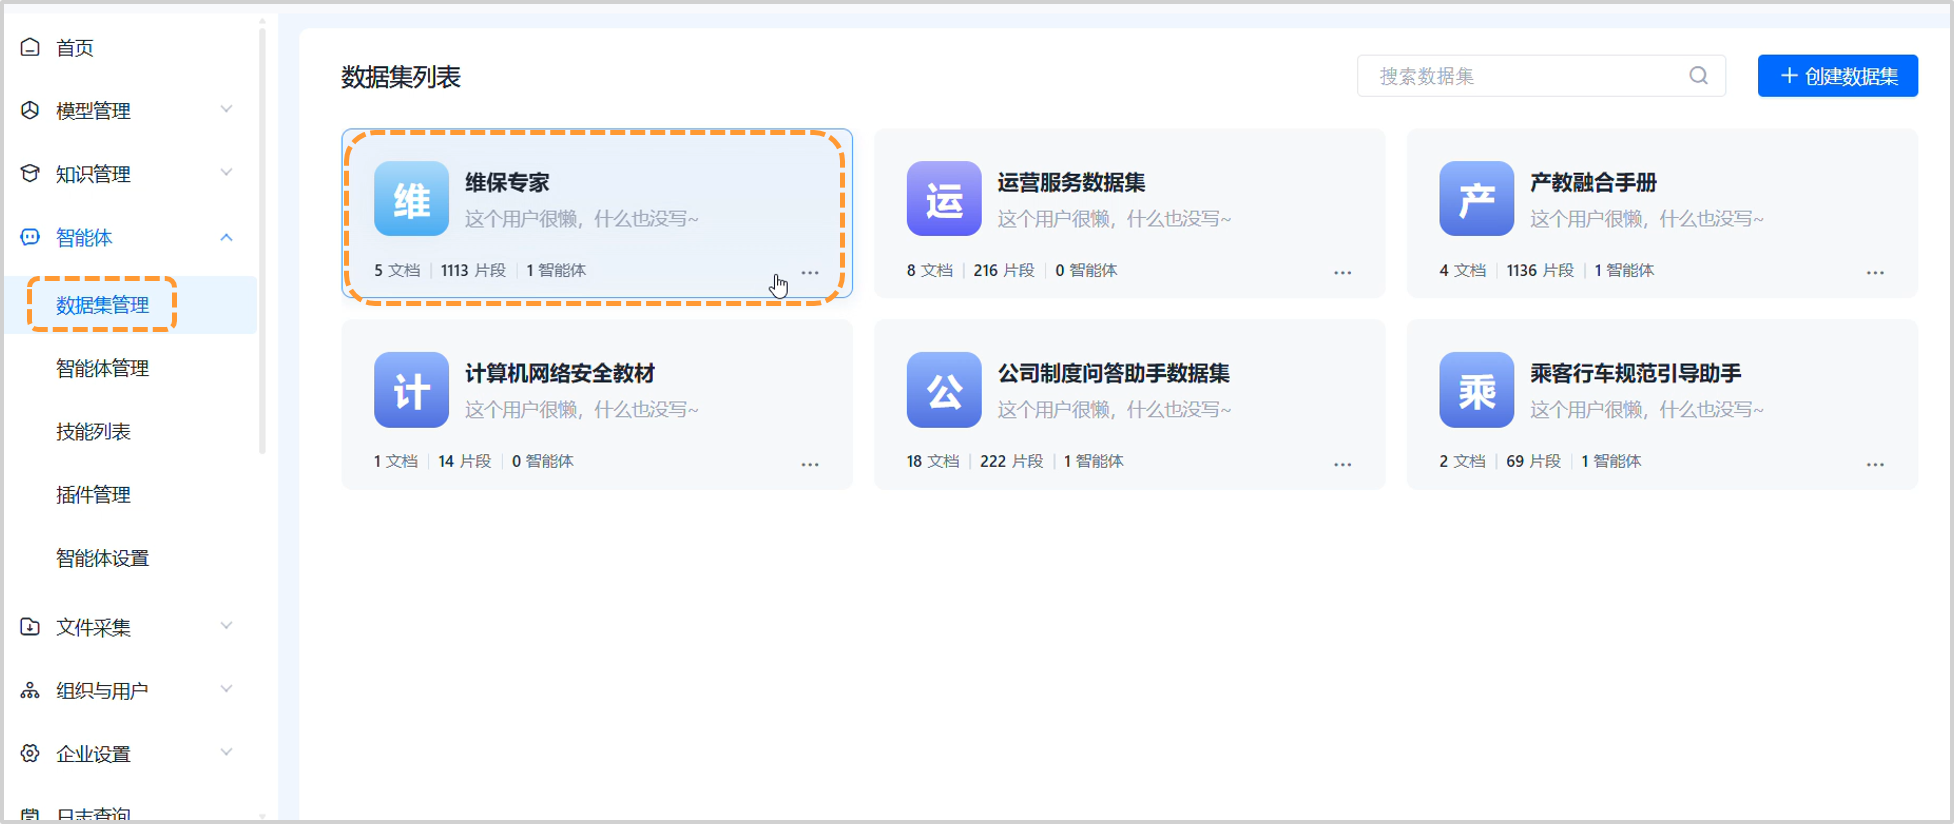Click the 14 片段 count on 计算机网络安全教材
This screenshot has height=824, width=1954.
(x=465, y=461)
